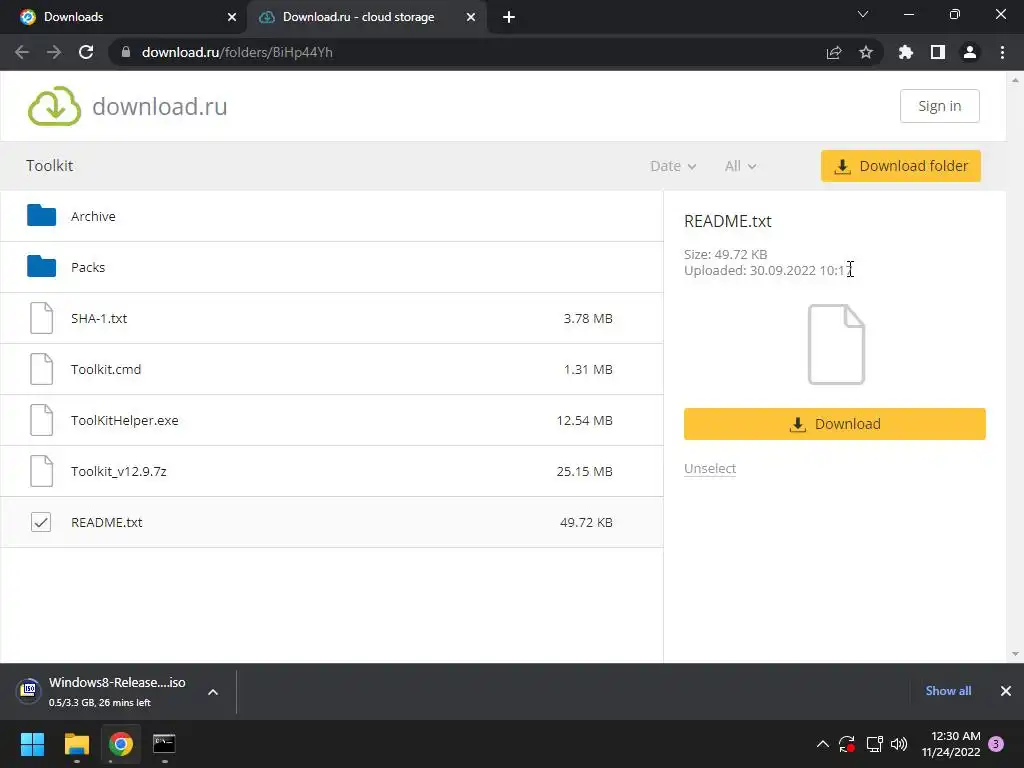This screenshot has width=1024, height=768.
Task: Open the Chrome profile avatar icon
Action: coord(970,52)
